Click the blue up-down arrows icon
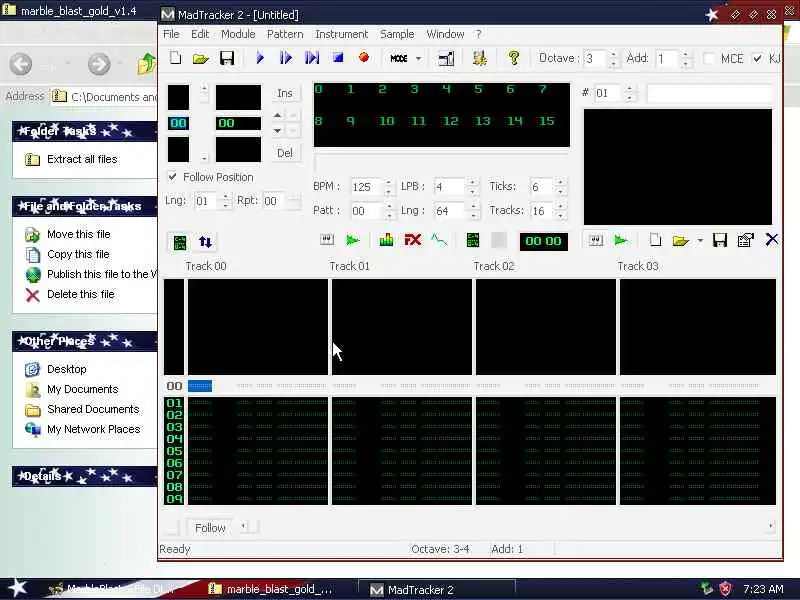The height and width of the screenshot is (600, 800). click(x=205, y=242)
